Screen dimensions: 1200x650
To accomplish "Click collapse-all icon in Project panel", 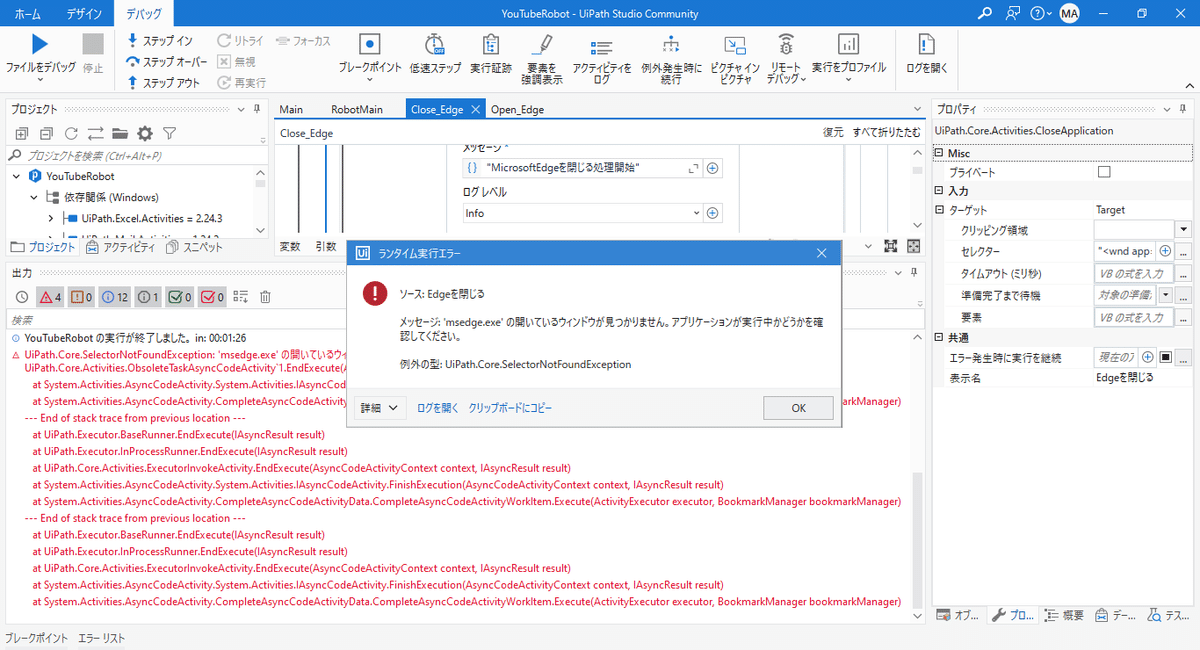I will click(46, 133).
